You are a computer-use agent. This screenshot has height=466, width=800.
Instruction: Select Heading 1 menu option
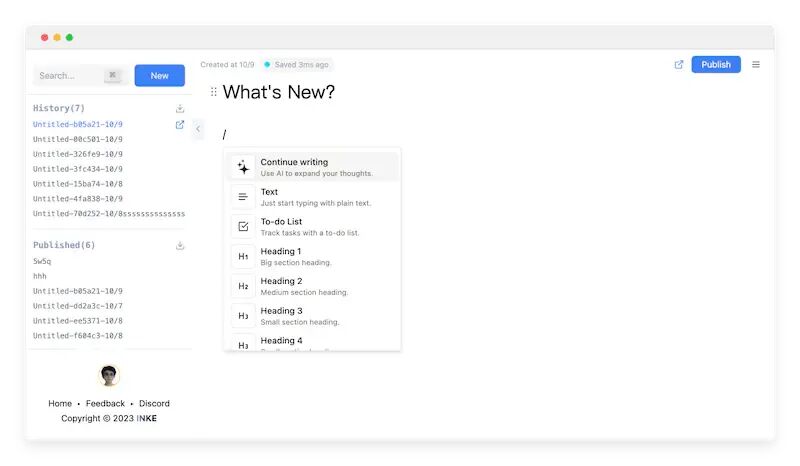pyautogui.click(x=312, y=256)
